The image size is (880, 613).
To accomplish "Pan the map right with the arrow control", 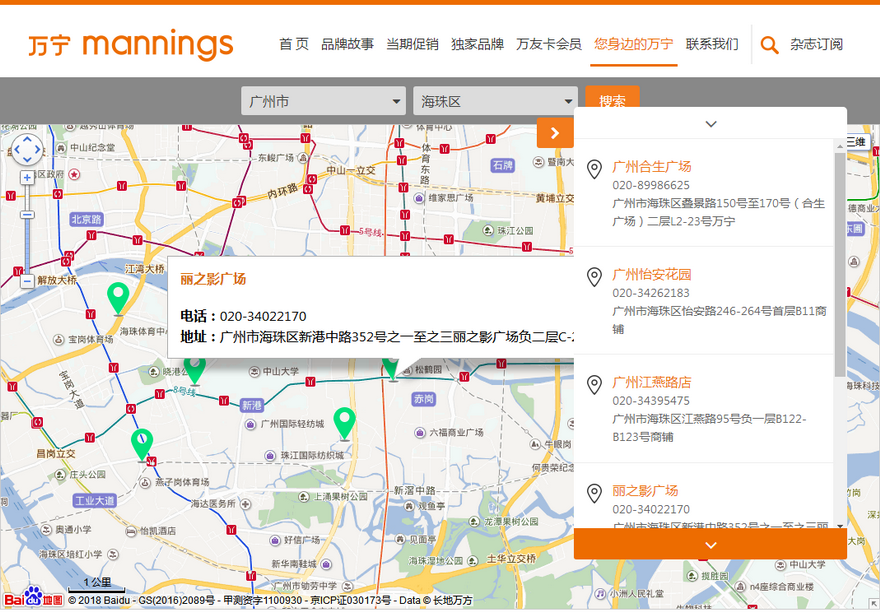I will 38,150.
